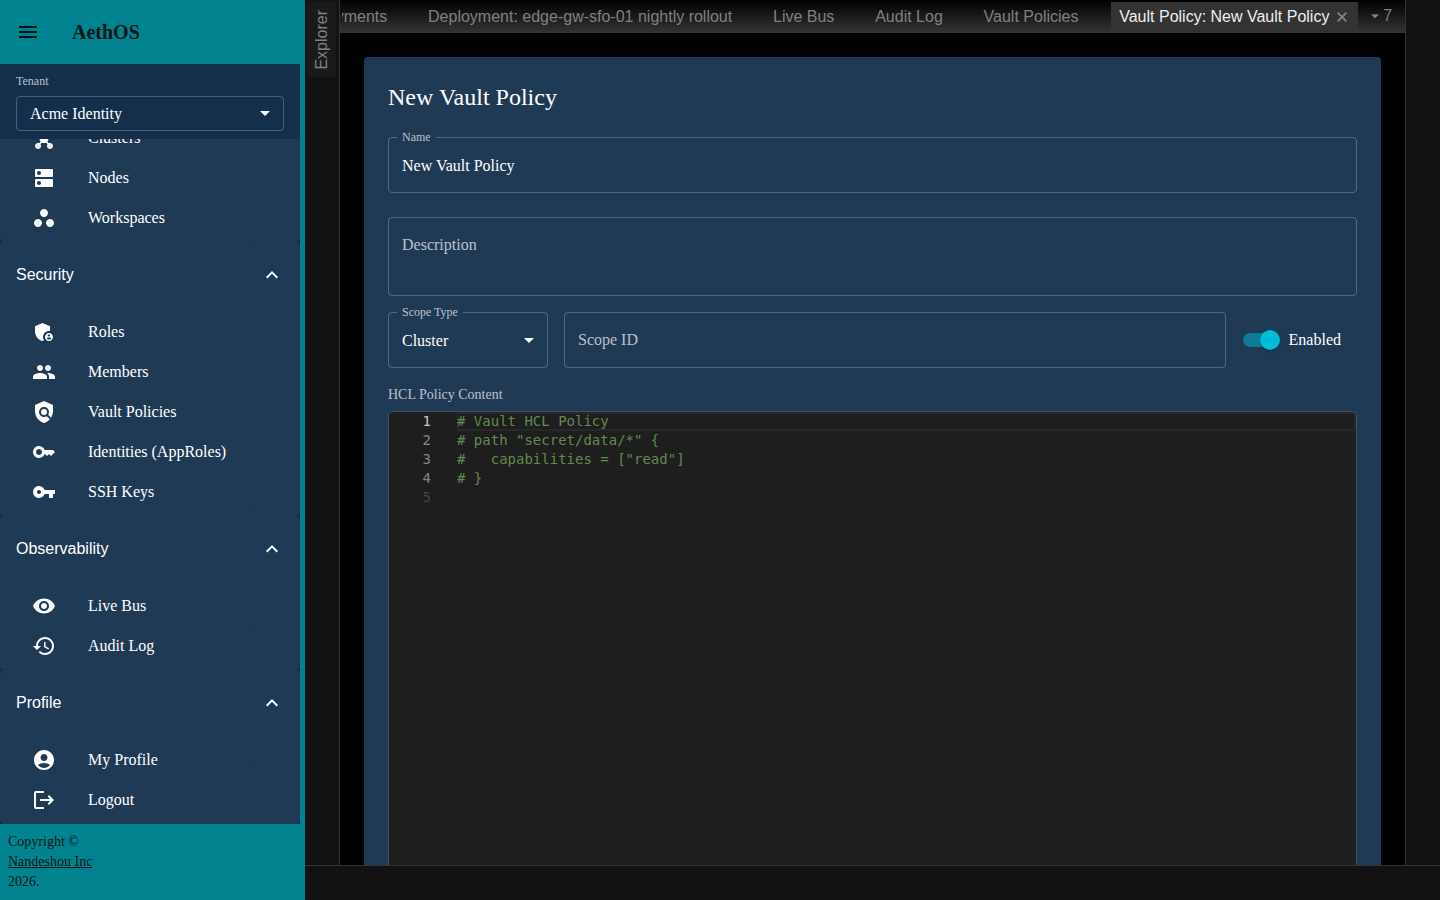Go to Nodes in the sidebar
Viewport: 1440px width, 900px height.
click(x=150, y=178)
